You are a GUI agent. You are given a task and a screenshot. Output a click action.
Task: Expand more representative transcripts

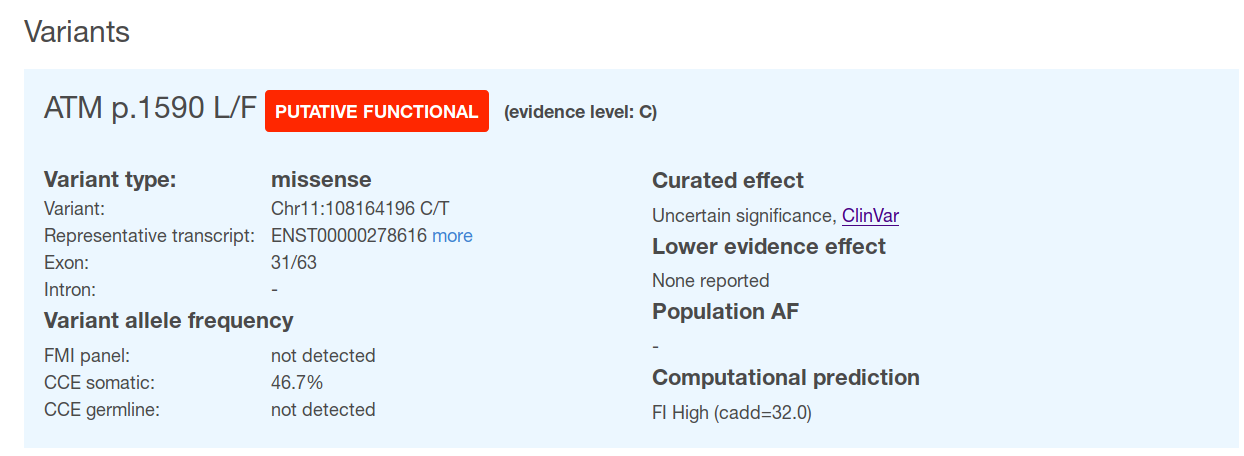(x=452, y=236)
